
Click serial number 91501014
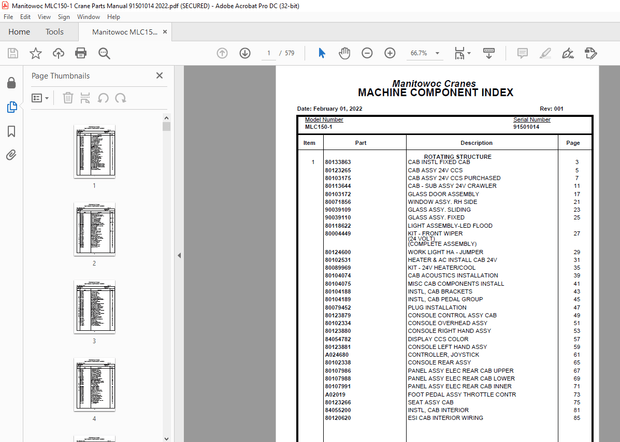click(x=526, y=127)
